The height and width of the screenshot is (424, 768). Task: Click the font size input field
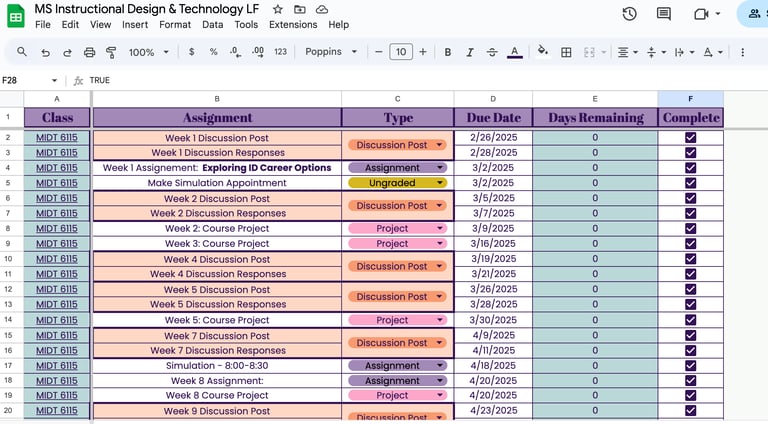click(x=401, y=51)
